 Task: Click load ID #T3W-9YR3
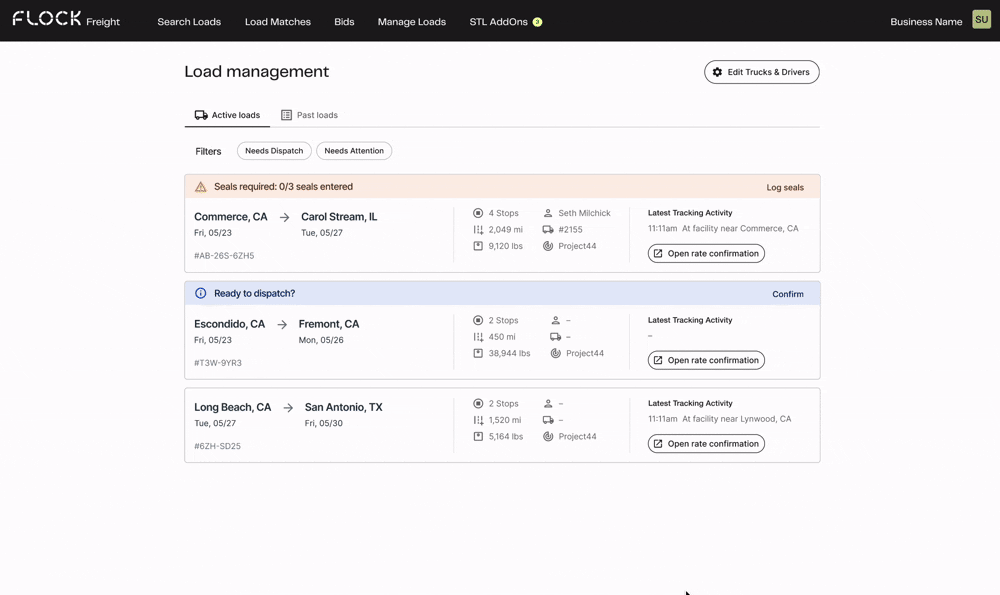pyautogui.click(x=217, y=363)
